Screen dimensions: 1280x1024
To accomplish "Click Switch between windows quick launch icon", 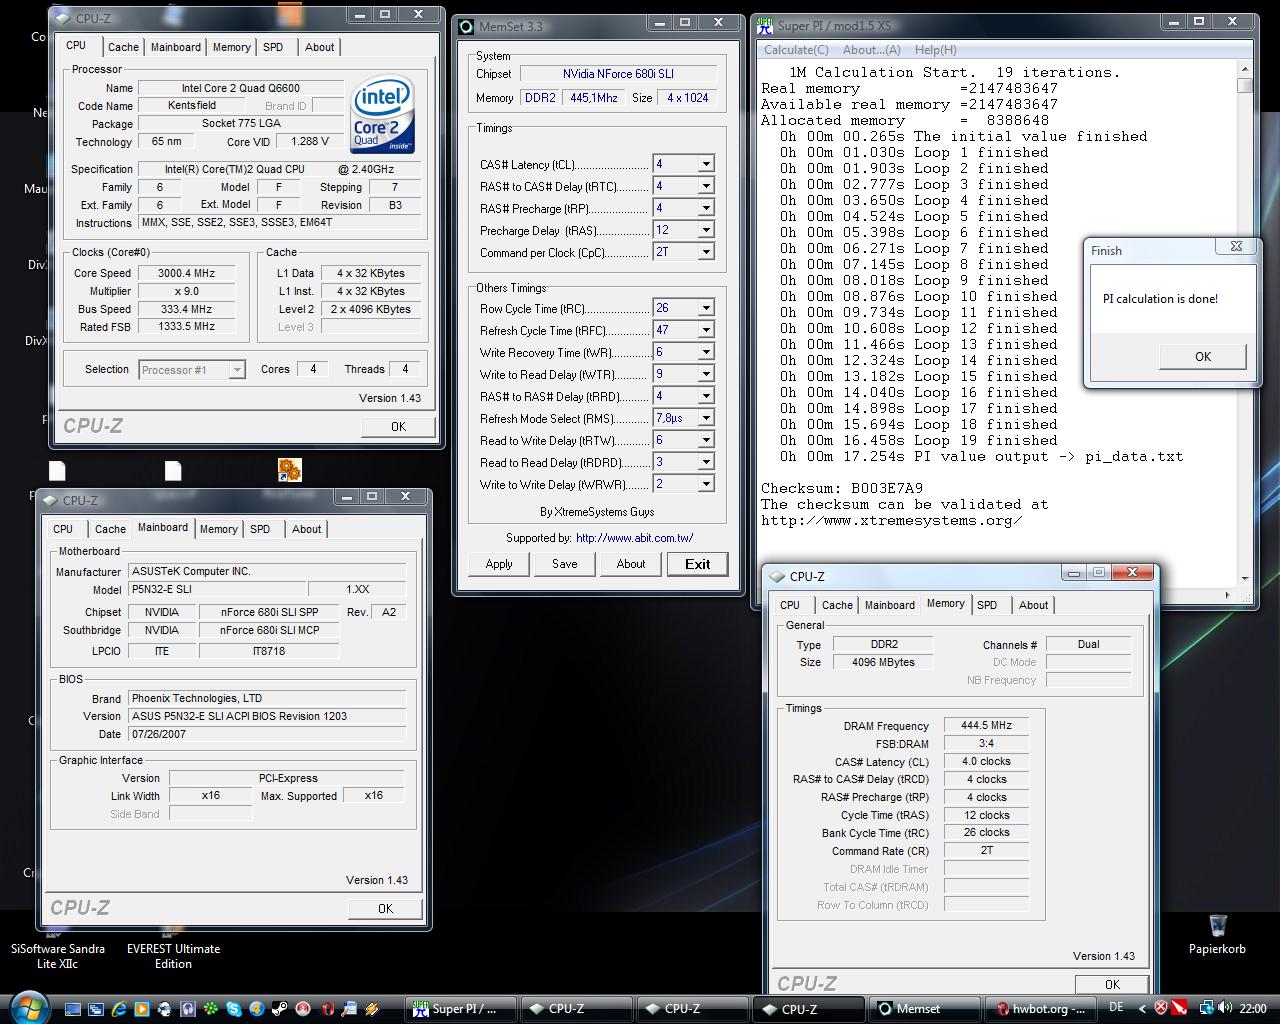I will (x=96, y=1009).
